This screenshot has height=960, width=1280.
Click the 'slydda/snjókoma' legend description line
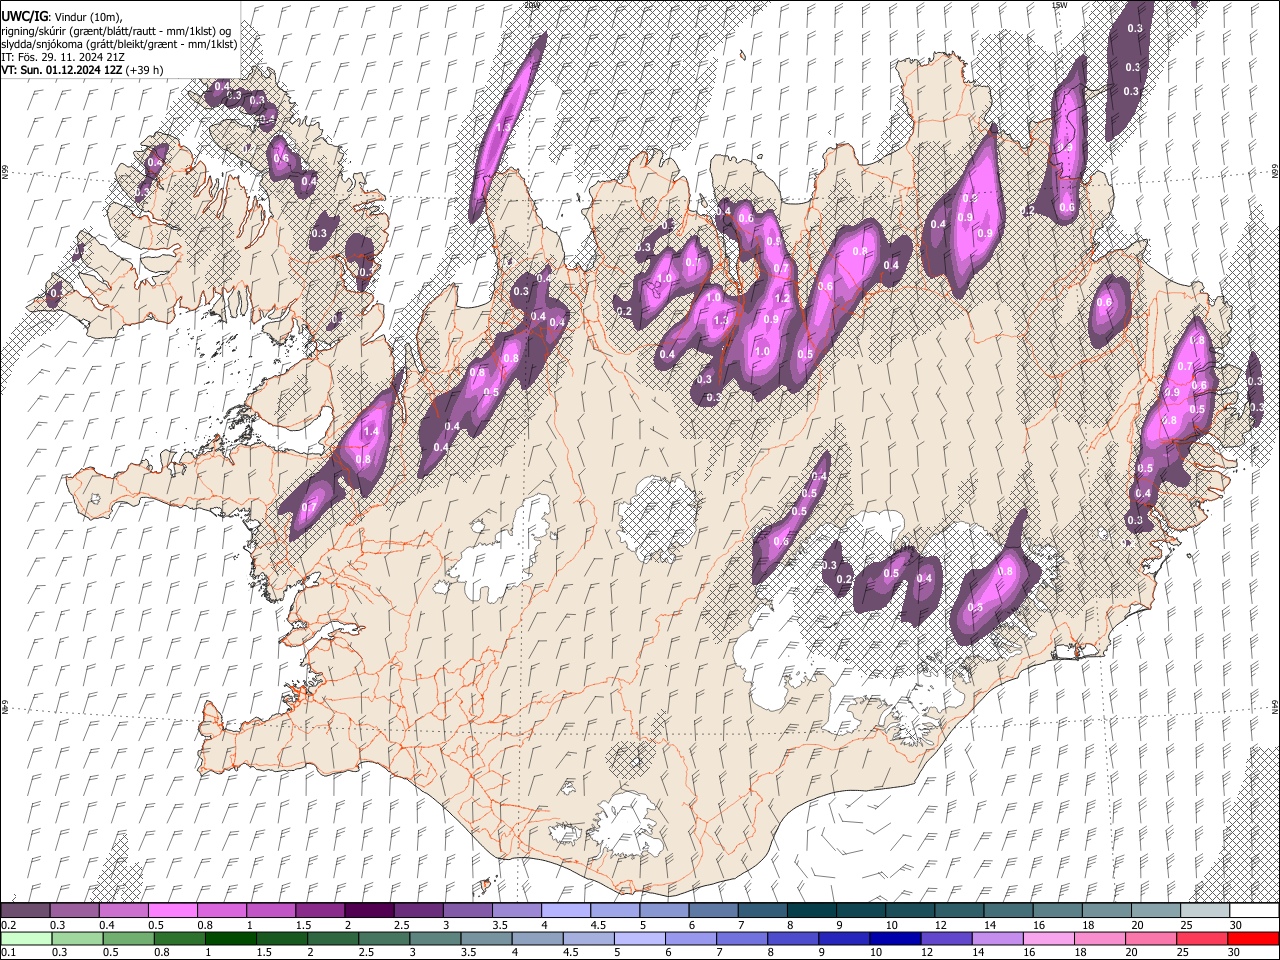click(x=119, y=44)
